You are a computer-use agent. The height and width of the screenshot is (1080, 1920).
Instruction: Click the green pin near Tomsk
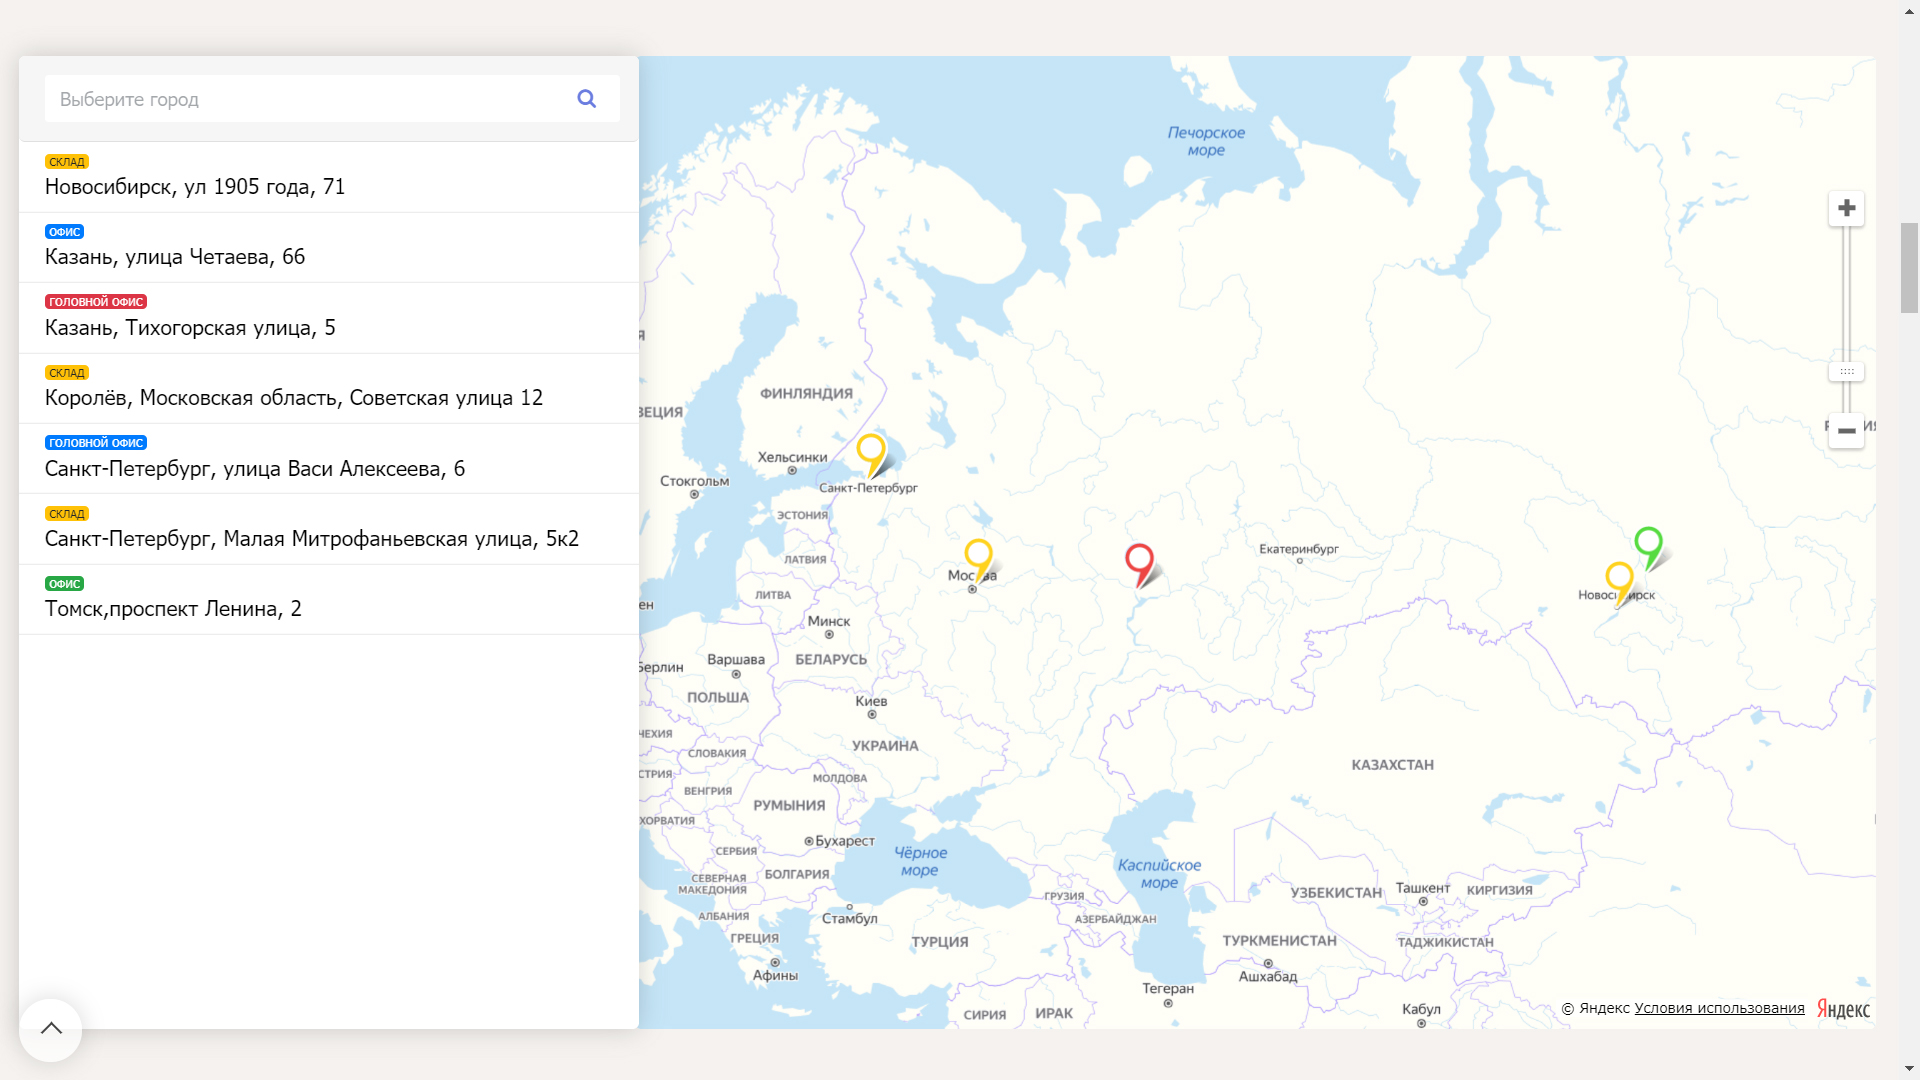click(1648, 543)
